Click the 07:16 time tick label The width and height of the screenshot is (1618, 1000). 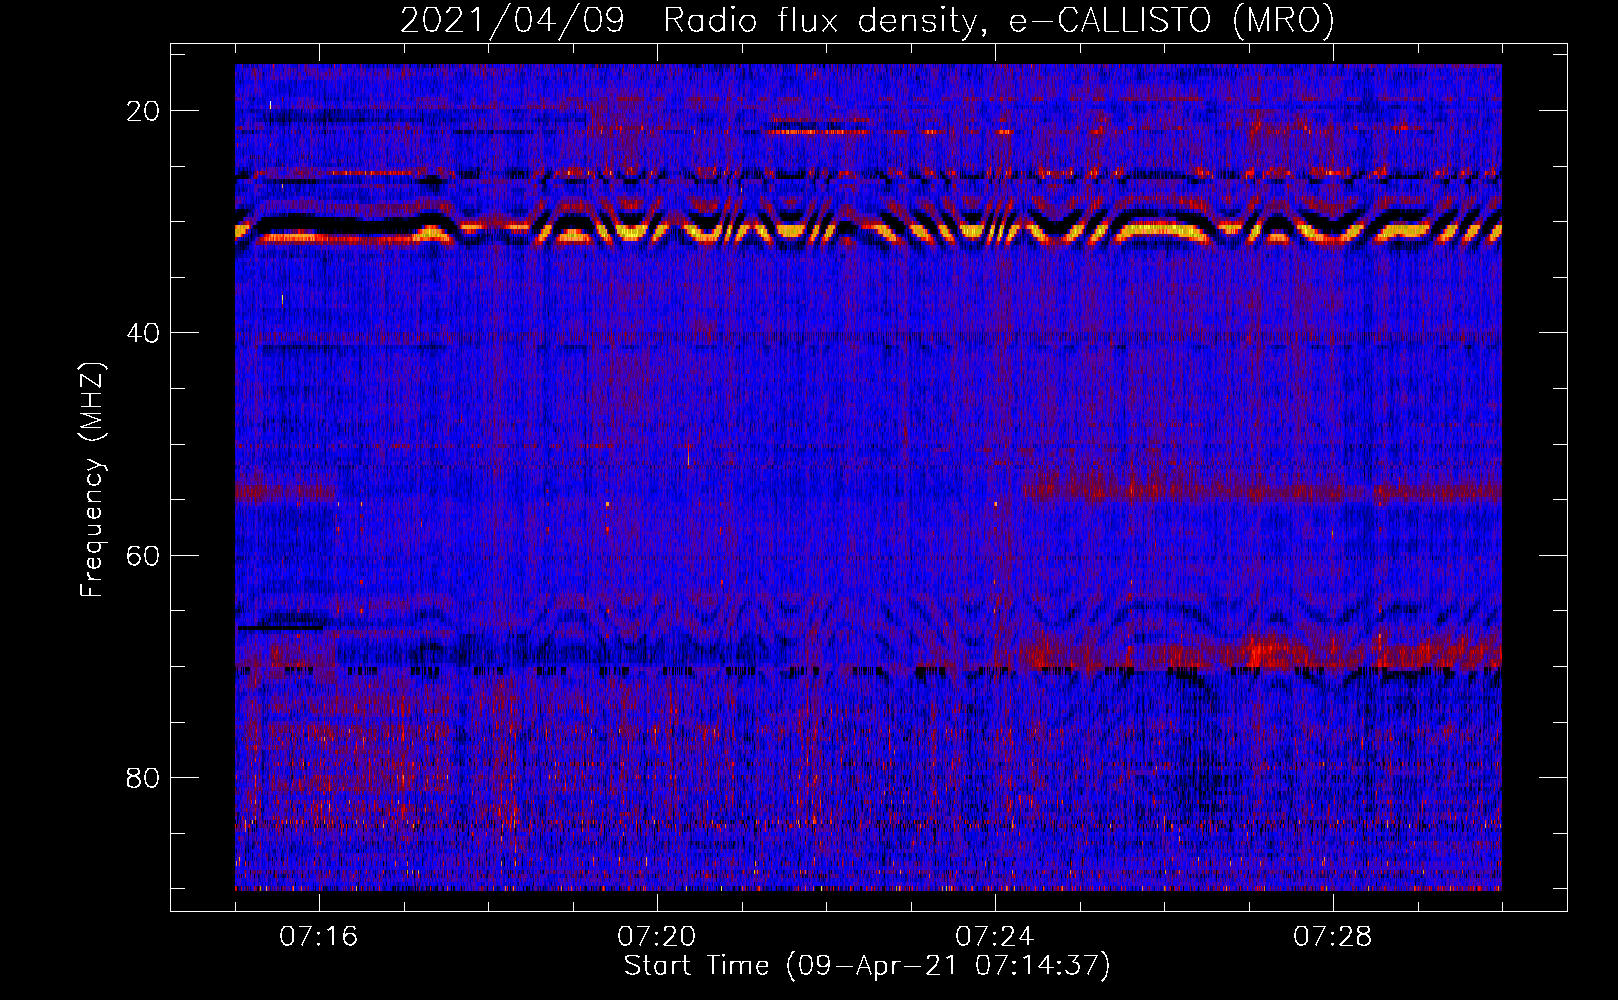[x=319, y=937]
